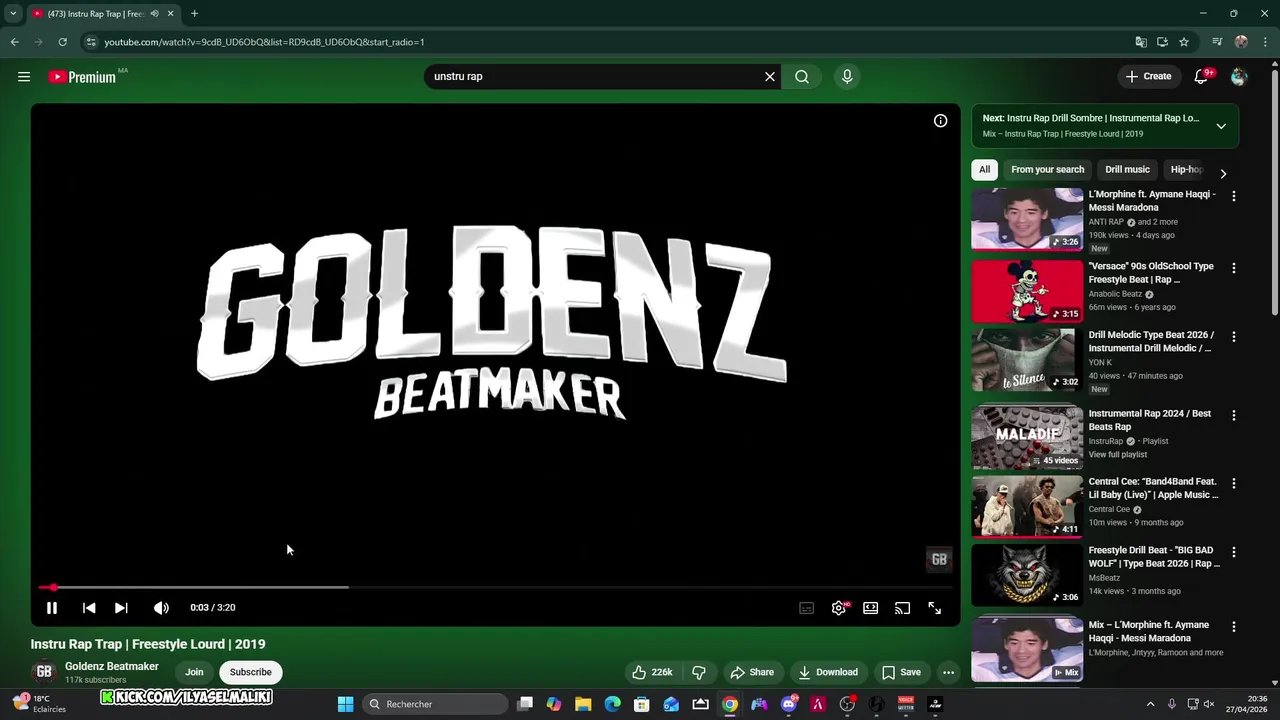
Task: Open options for Central Cee Band4Band video
Action: 1233,483
